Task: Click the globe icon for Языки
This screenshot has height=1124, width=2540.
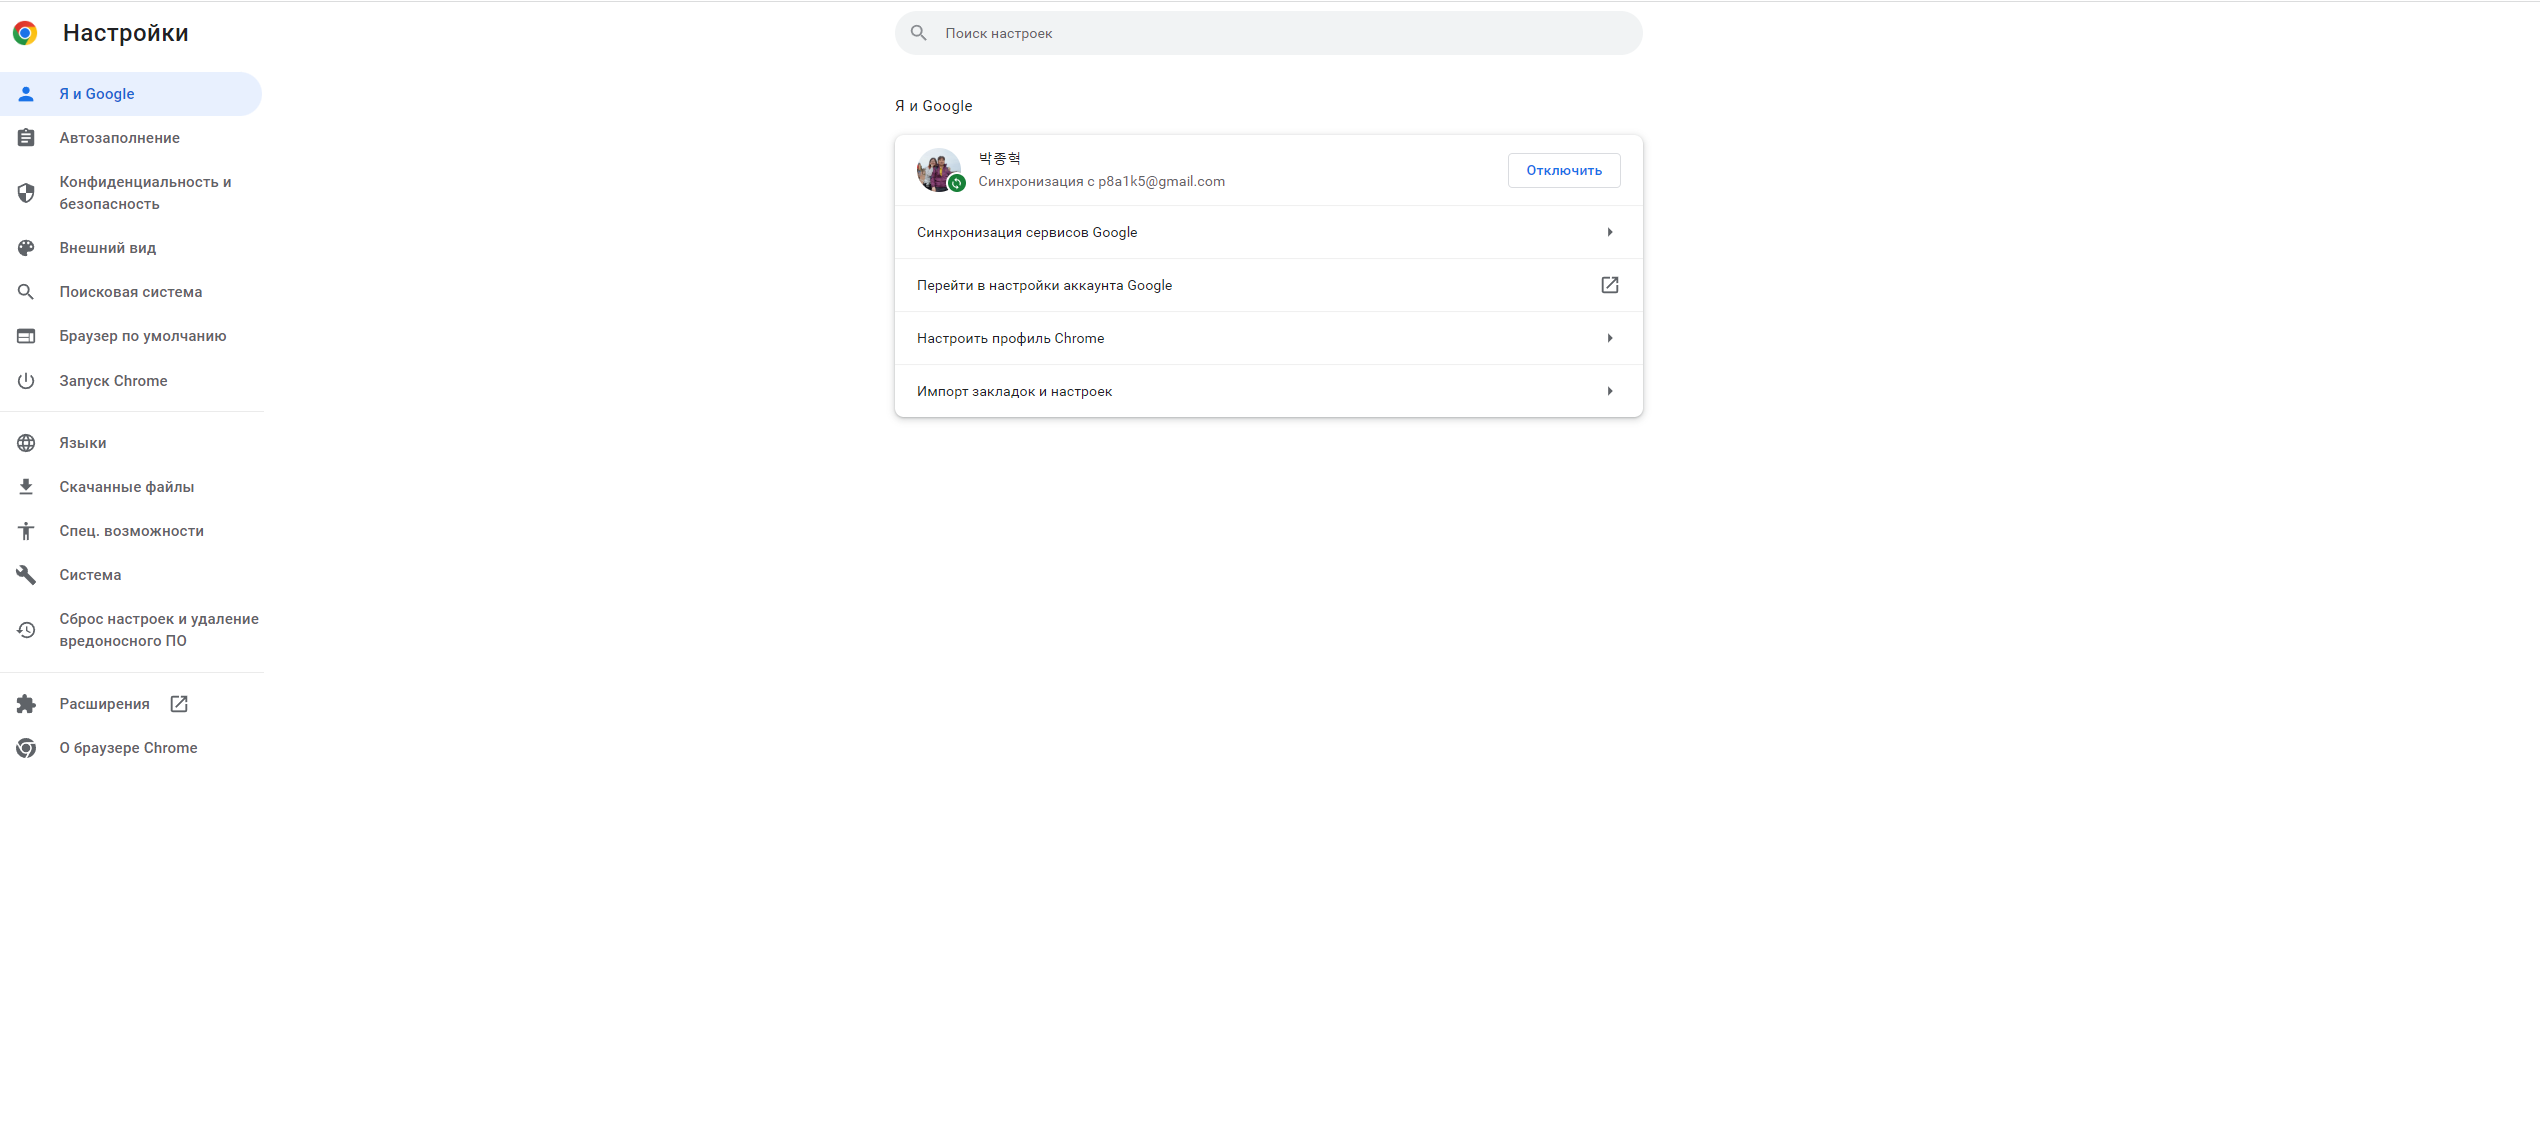Action: coord(26,443)
